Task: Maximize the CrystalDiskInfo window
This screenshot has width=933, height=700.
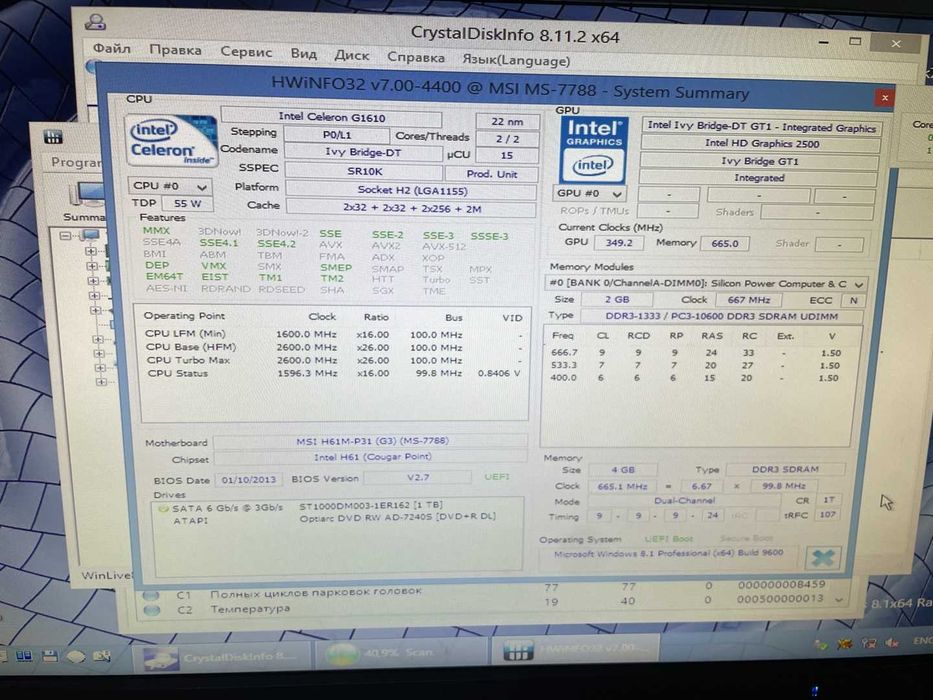Action: click(855, 41)
